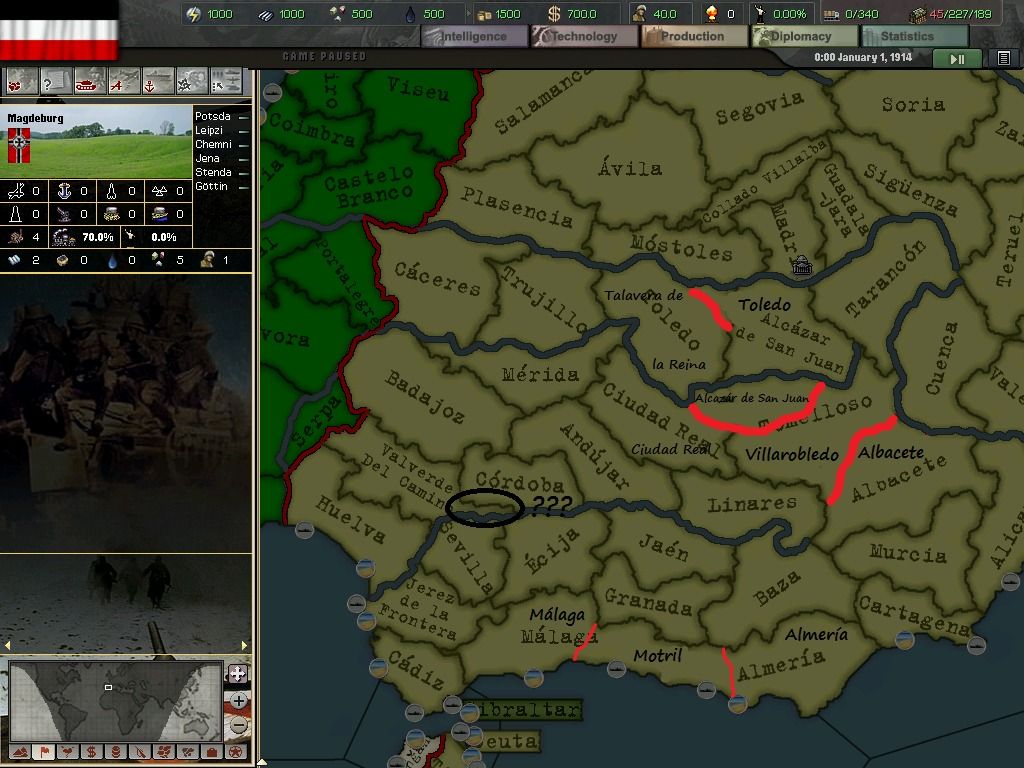The width and height of the screenshot is (1024, 768).
Task: Click the red explosion star toolbar icon
Action: [191, 82]
